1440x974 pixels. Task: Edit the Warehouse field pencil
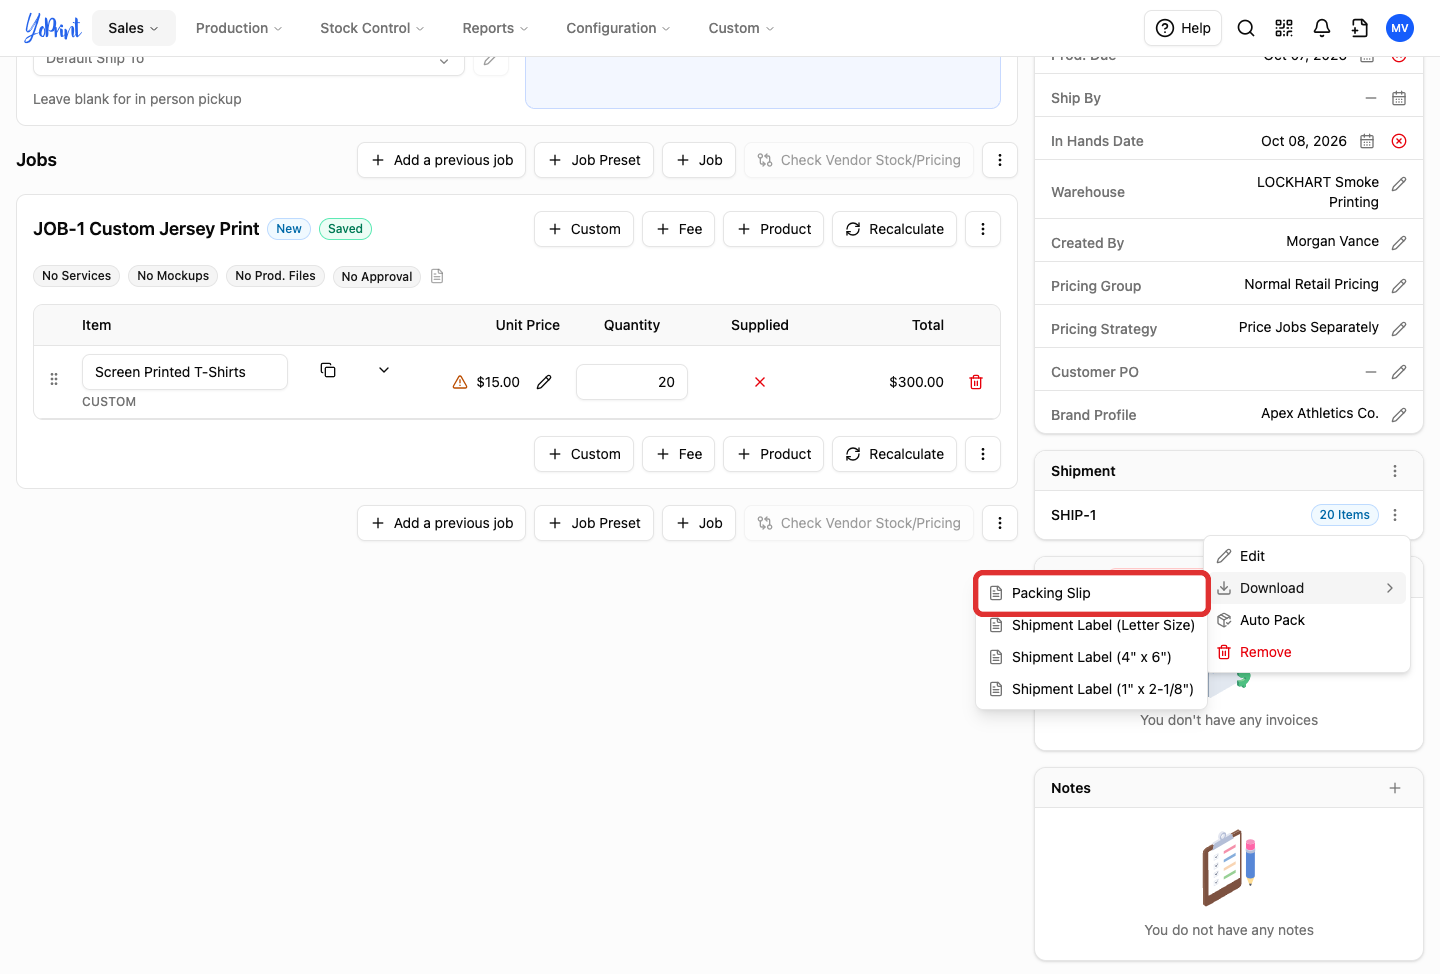coord(1399,184)
